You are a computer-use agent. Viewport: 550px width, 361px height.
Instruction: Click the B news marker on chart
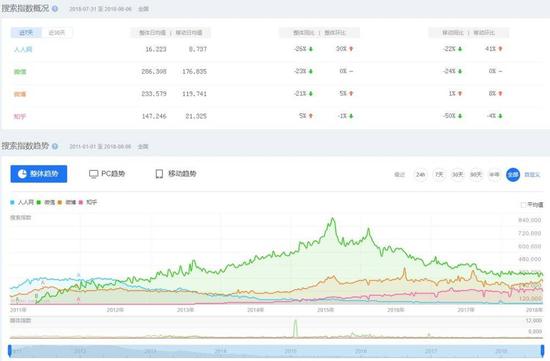pyautogui.click(x=36, y=296)
